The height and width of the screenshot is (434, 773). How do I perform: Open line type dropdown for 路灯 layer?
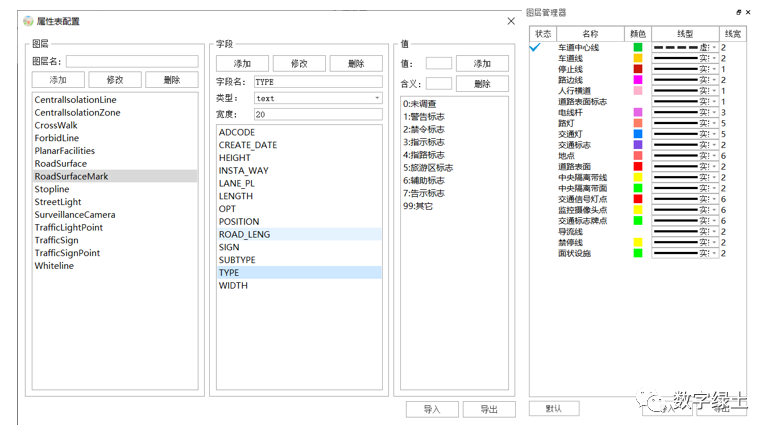point(713,123)
